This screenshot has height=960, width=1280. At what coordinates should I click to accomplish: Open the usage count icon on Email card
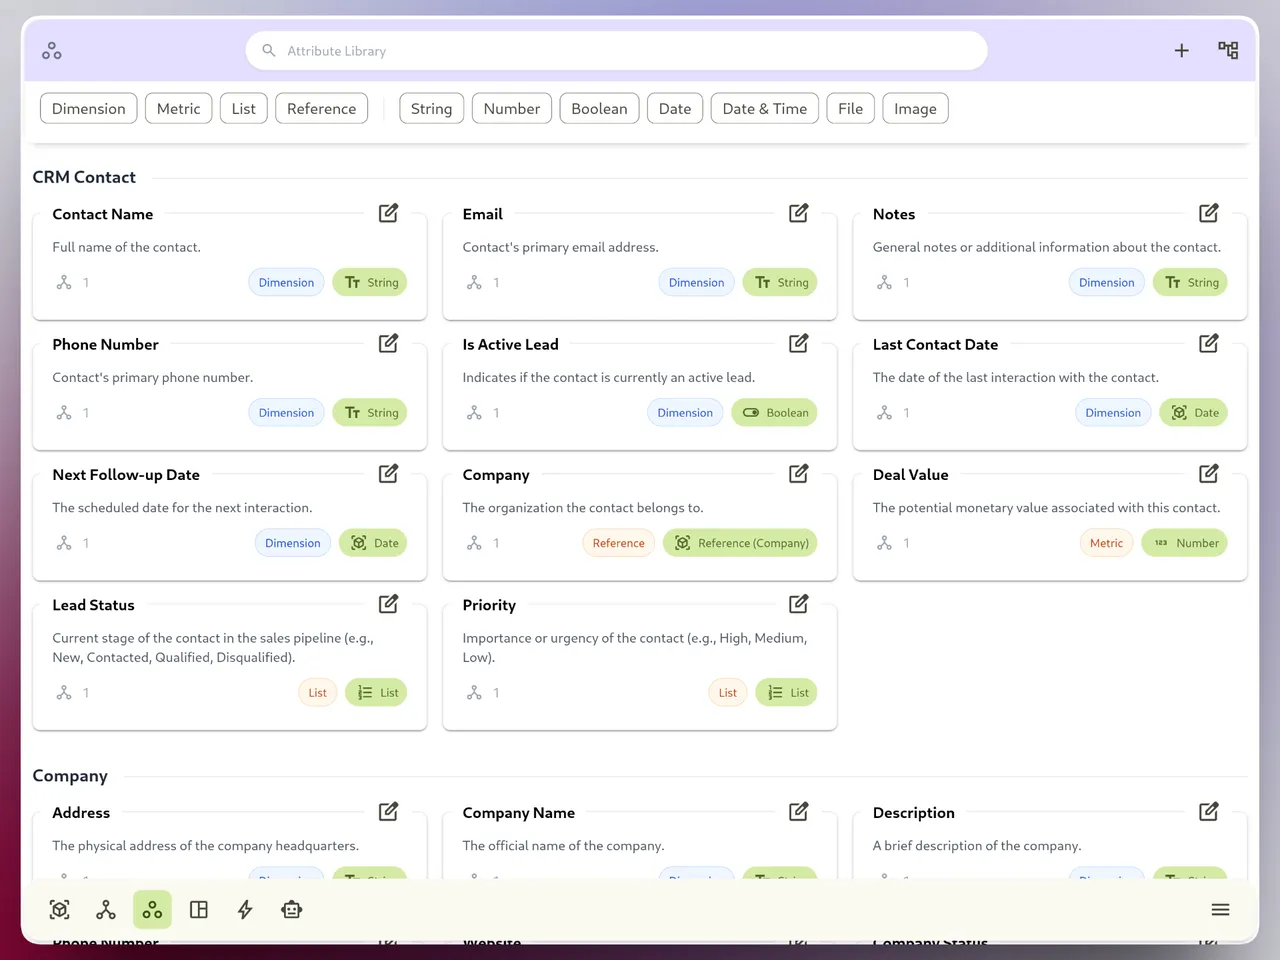tap(474, 283)
